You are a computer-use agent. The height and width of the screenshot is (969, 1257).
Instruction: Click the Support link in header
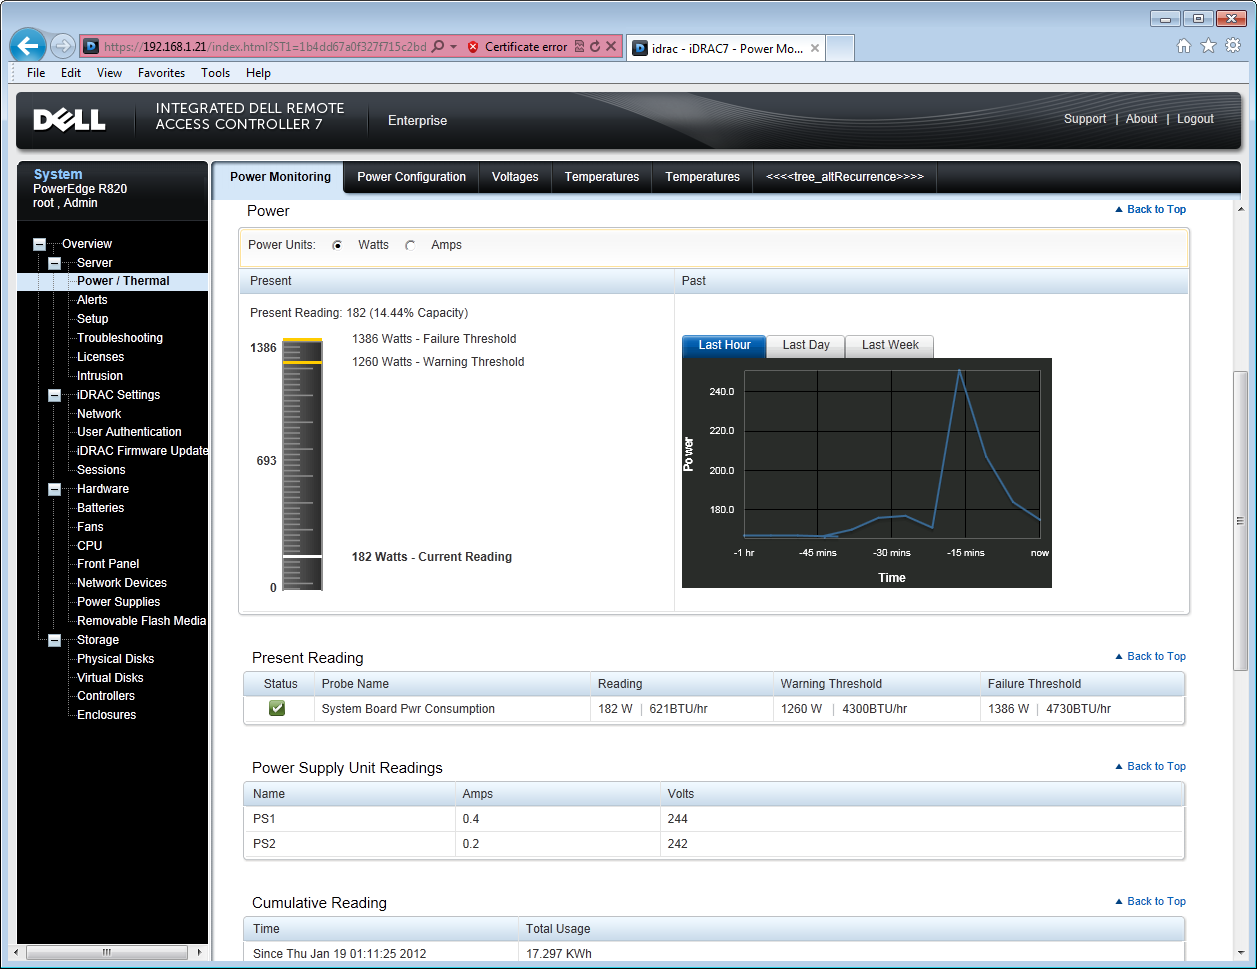[1085, 119]
